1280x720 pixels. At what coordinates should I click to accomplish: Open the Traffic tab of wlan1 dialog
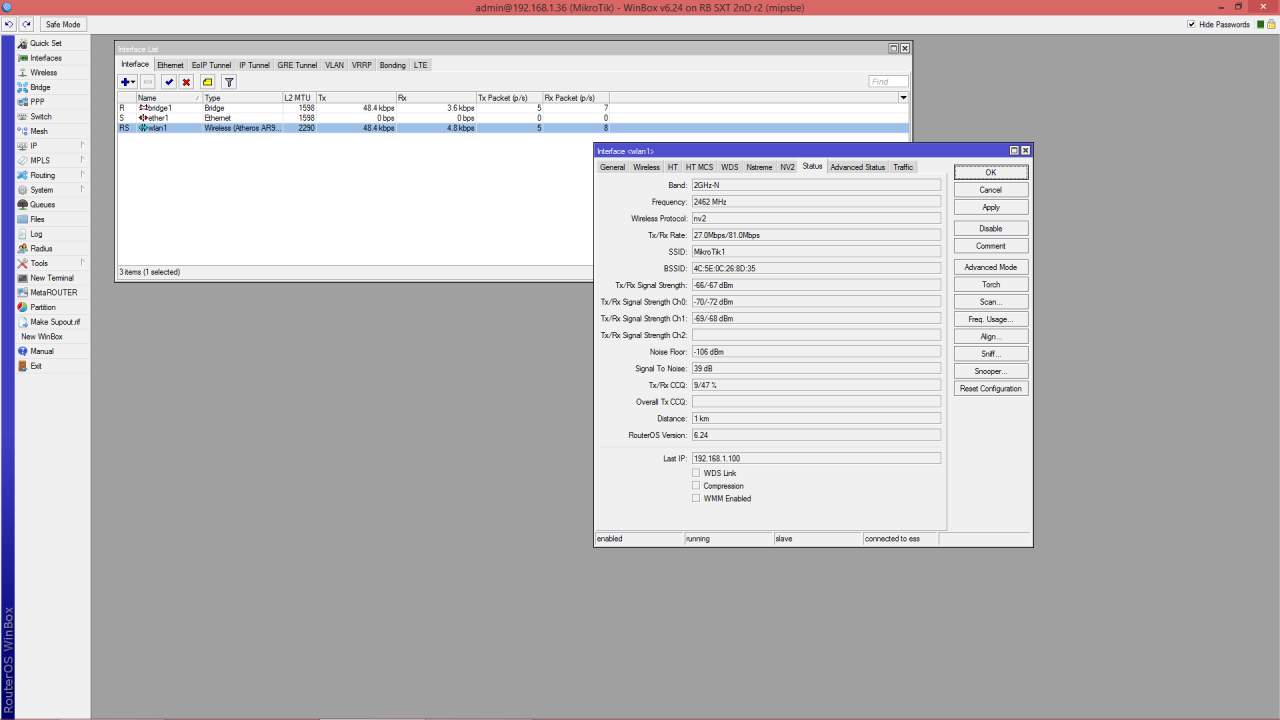click(903, 167)
